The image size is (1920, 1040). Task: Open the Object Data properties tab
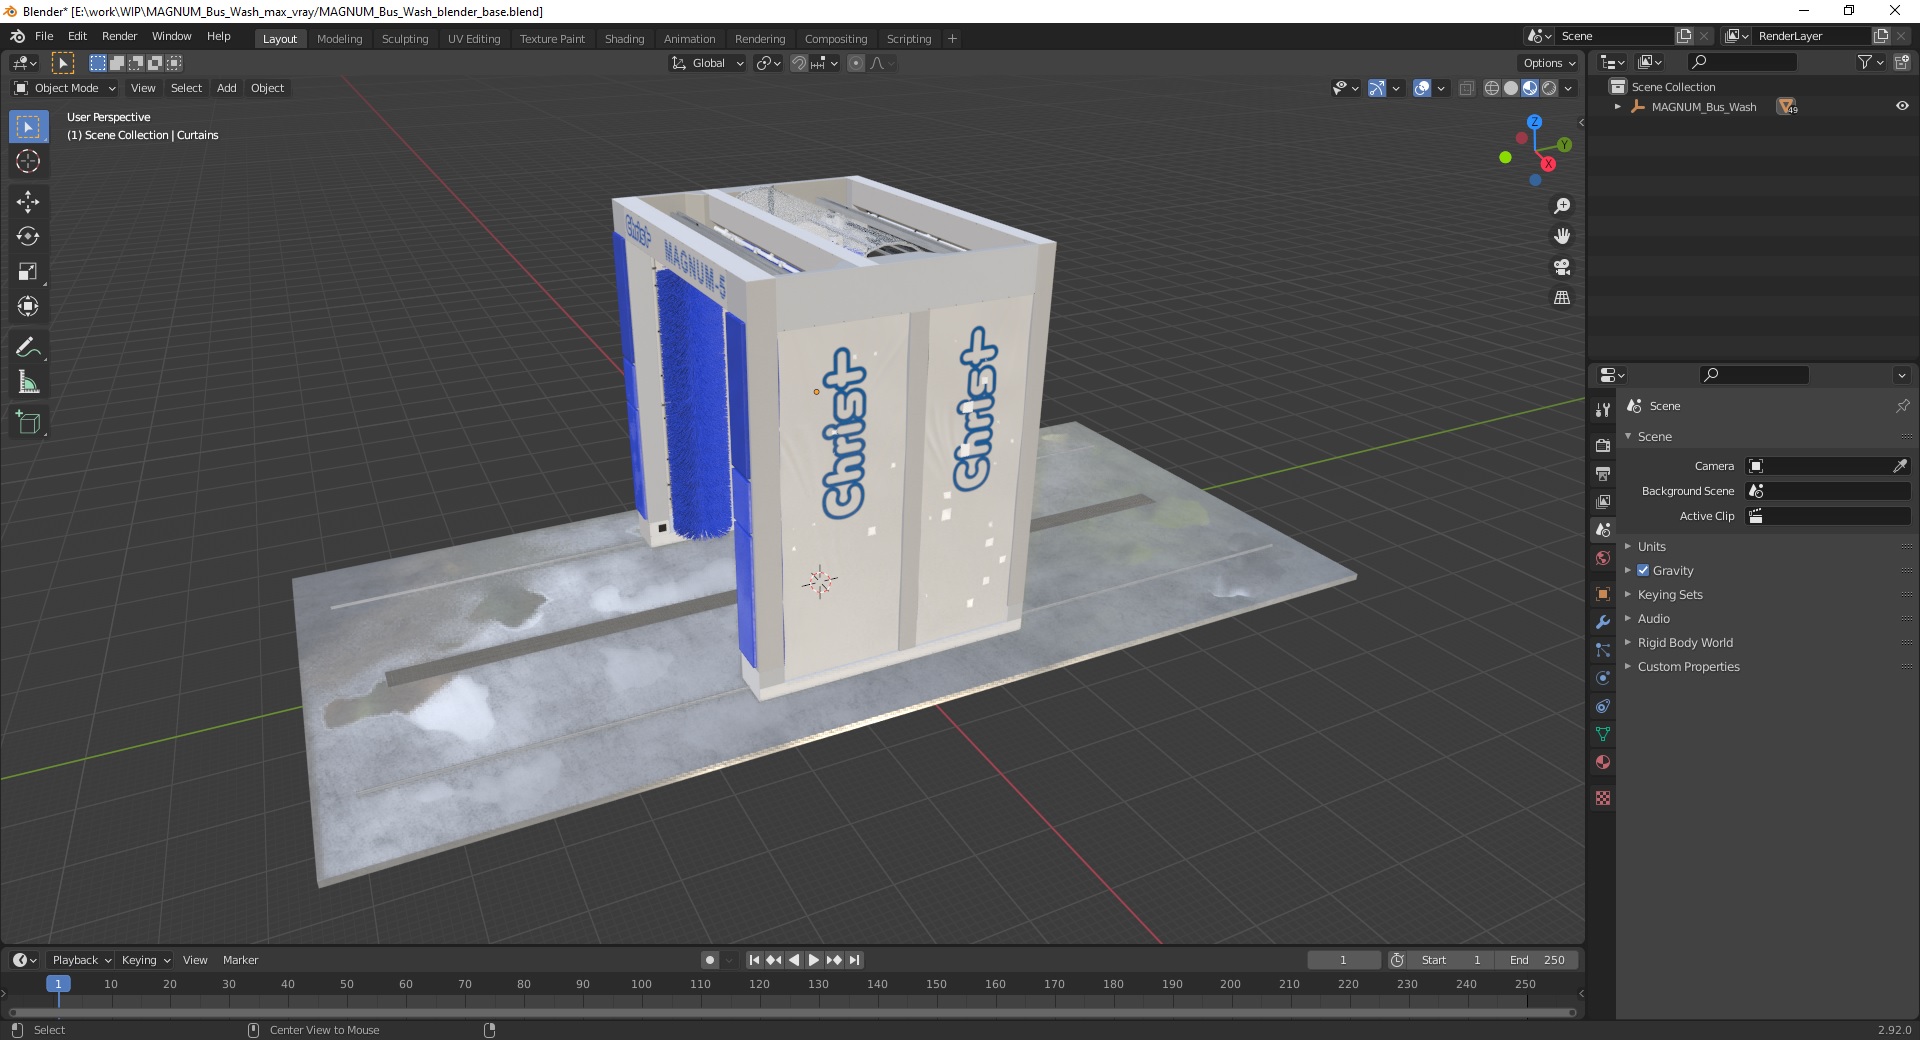(x=1603, y=734)
